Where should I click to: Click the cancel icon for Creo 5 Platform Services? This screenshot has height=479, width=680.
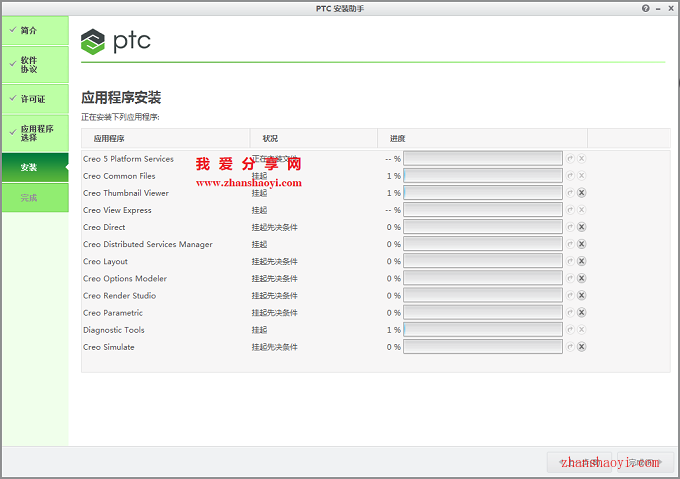pyautogui.click(x=582, y=159)
